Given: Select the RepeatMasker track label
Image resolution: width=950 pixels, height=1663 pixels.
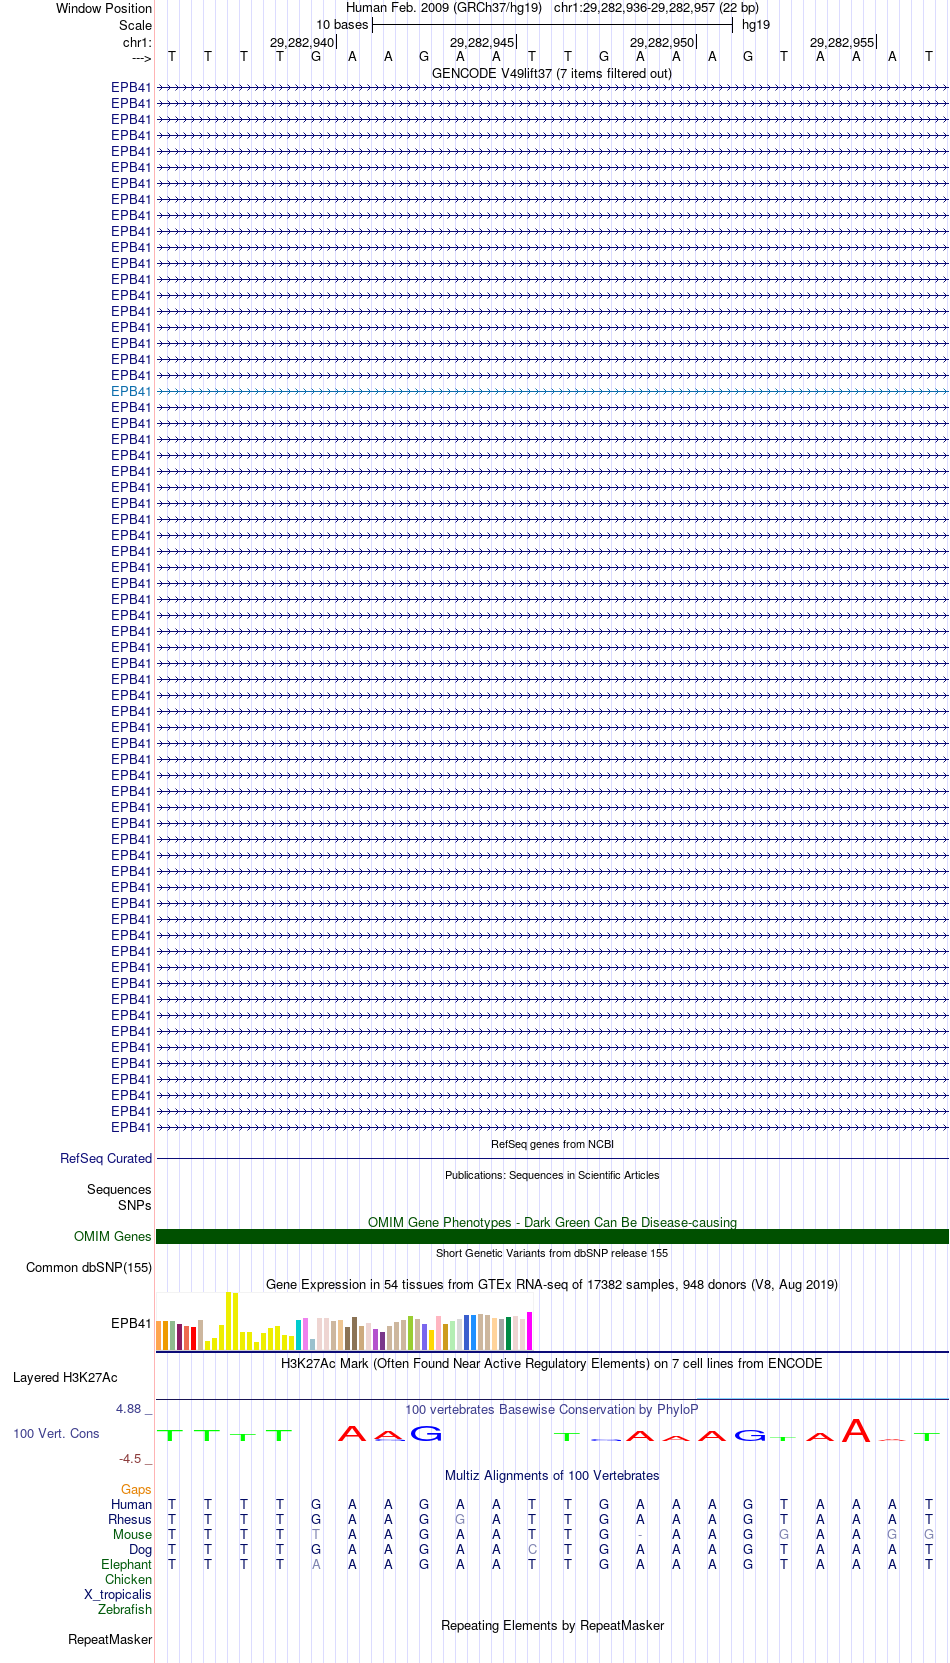Looking at the screenshot, I should click(x=110, y=1639).
